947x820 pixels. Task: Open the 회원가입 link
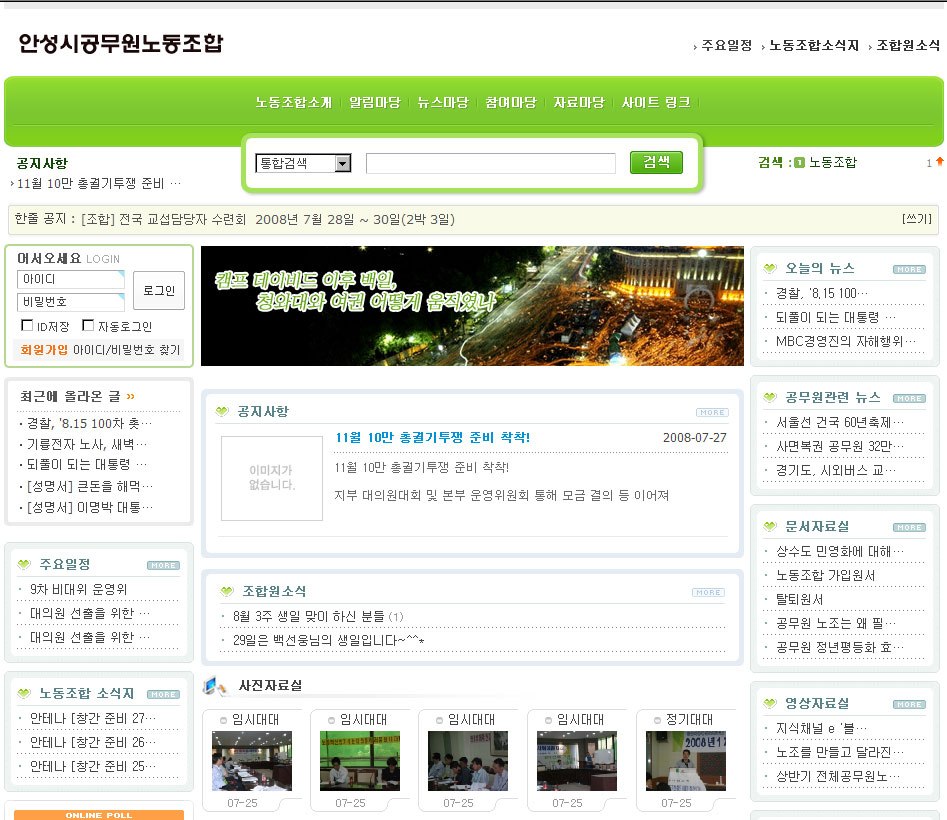pos(44,350)
